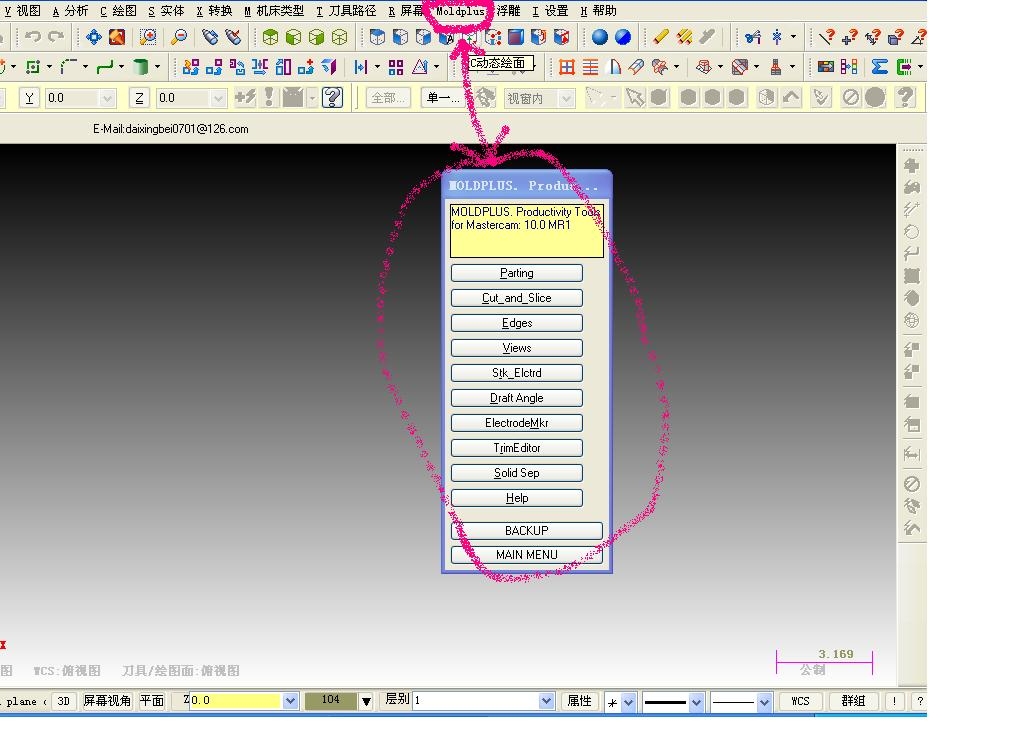Click the TrimEditor button
Viewport: 1024px width, 742px height.
[x=517, y=448]
